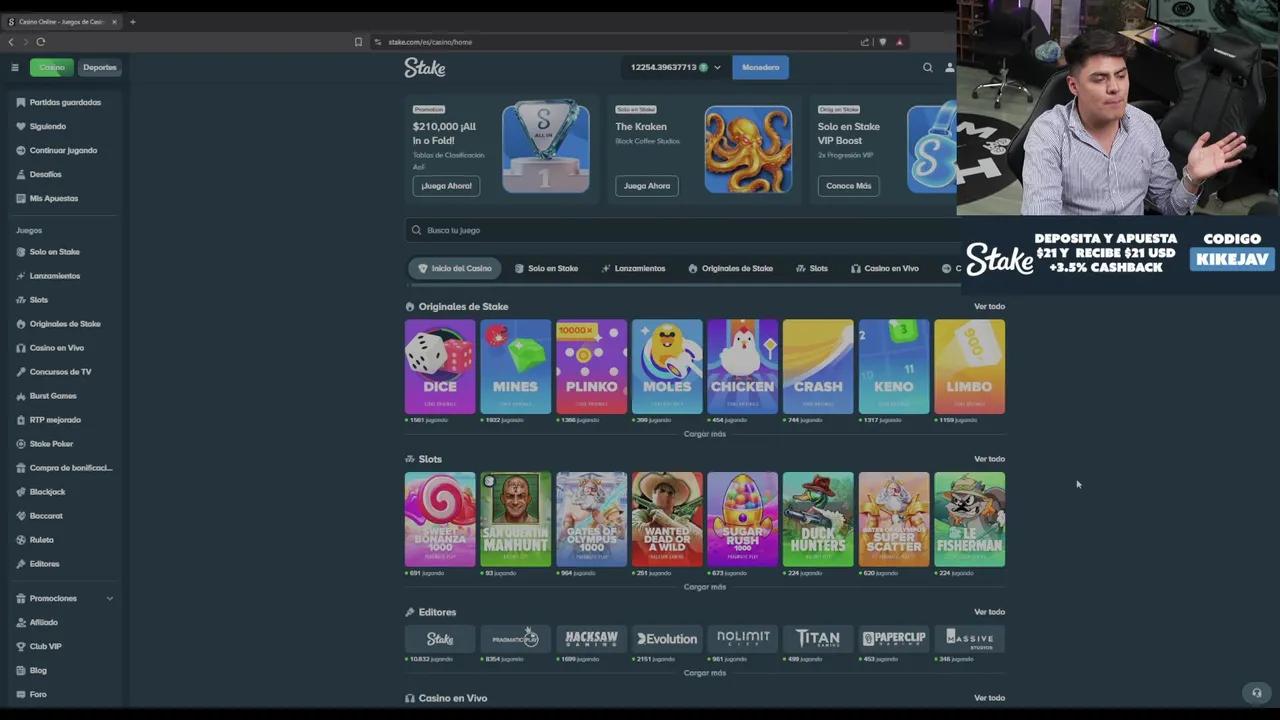Switch to the Slots tab
The image size is (1280, 720).
[812, 269]
